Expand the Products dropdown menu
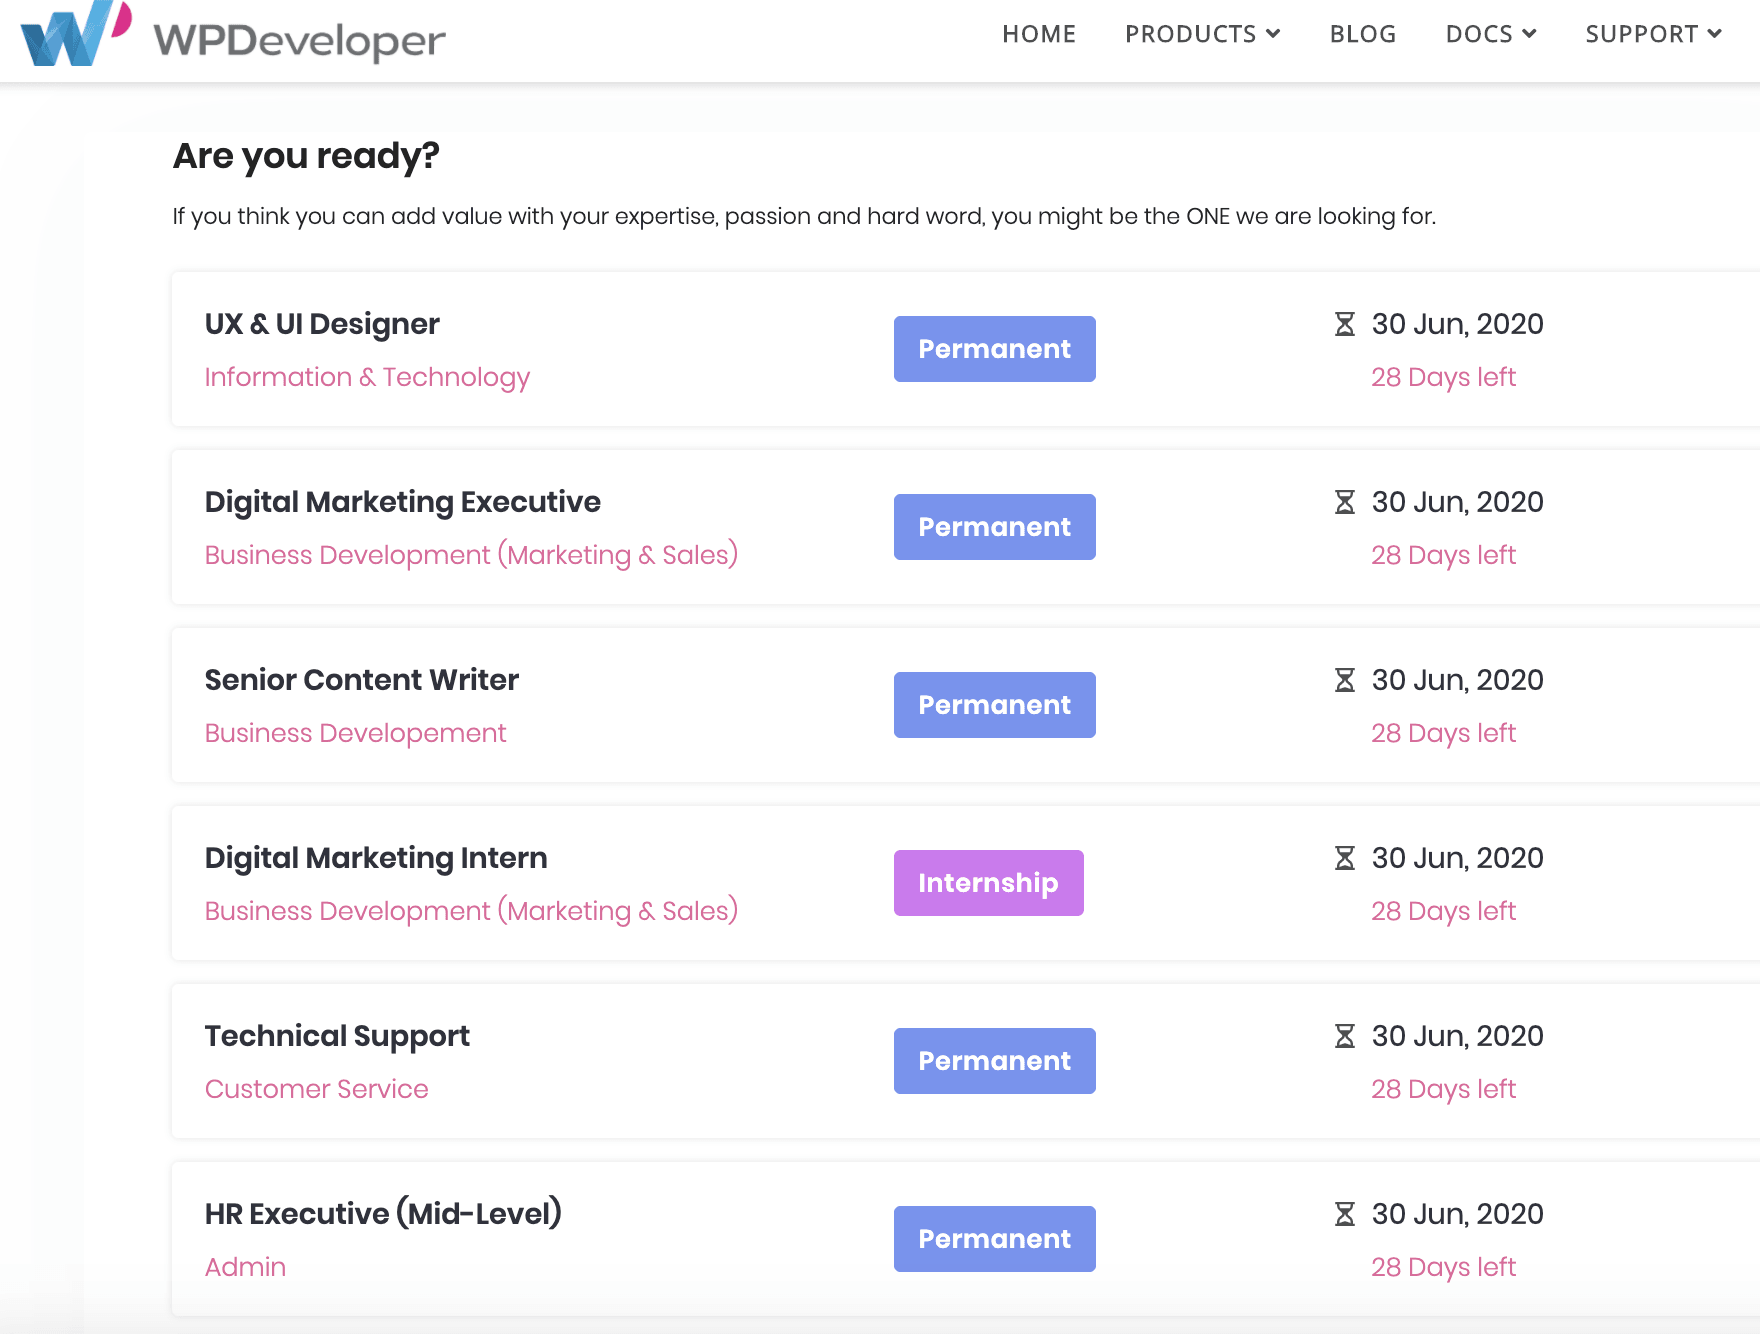1760x1334 pixels. point(1202,34)
